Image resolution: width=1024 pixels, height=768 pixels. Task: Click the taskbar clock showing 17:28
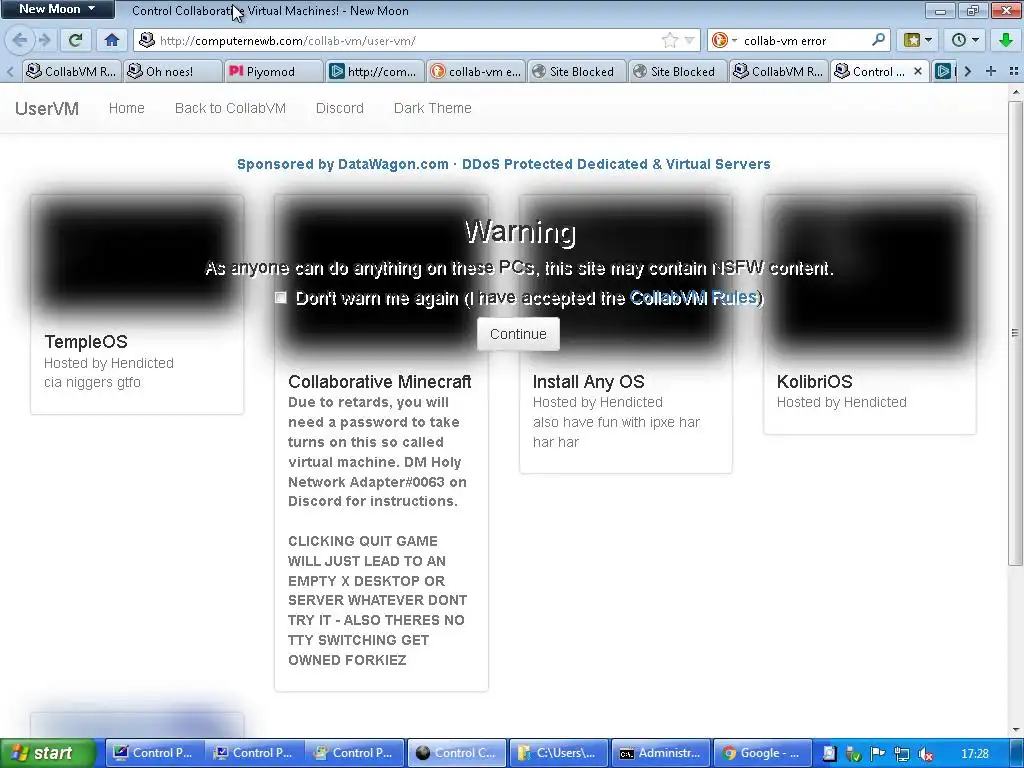pyautogui.click(x=974, y=754)
